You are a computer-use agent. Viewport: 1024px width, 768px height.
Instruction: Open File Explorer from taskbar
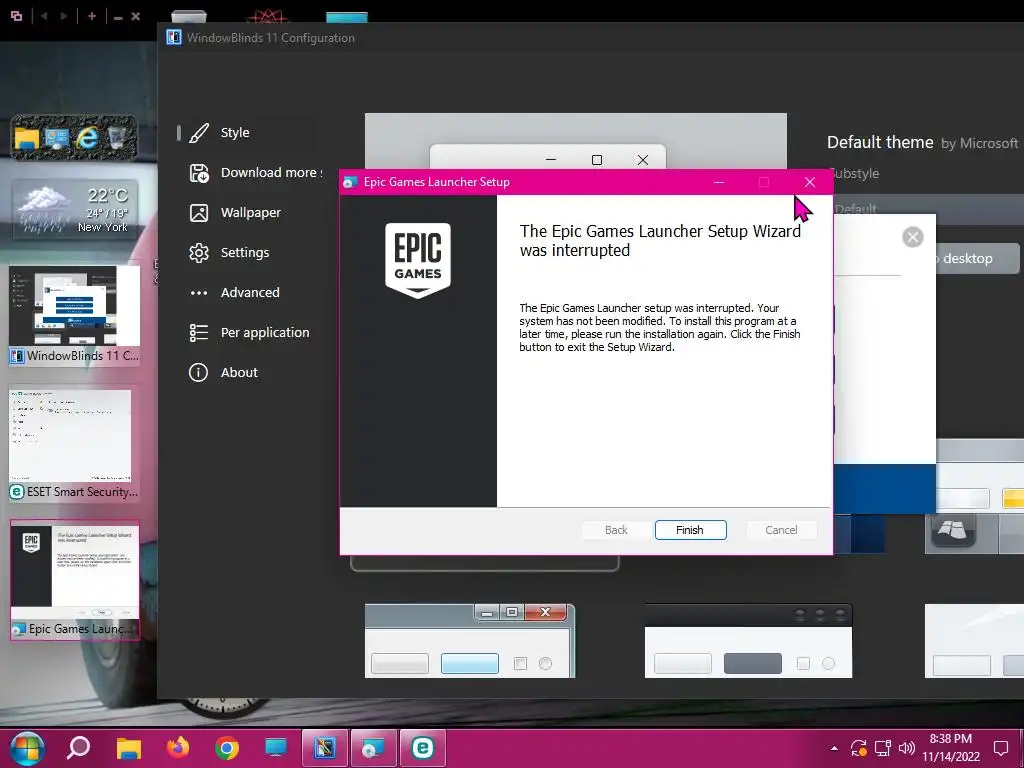[129, 748]
